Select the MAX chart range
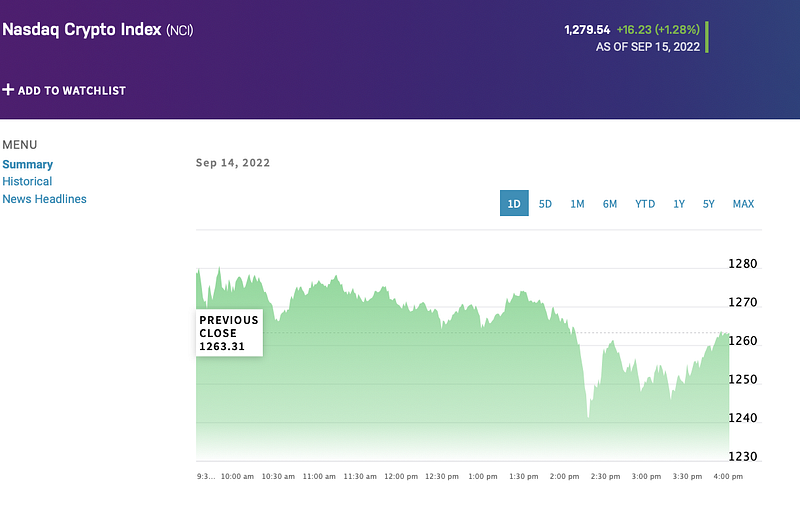The height and width of the screenshot is (512, 800). (x=743, y=204)
